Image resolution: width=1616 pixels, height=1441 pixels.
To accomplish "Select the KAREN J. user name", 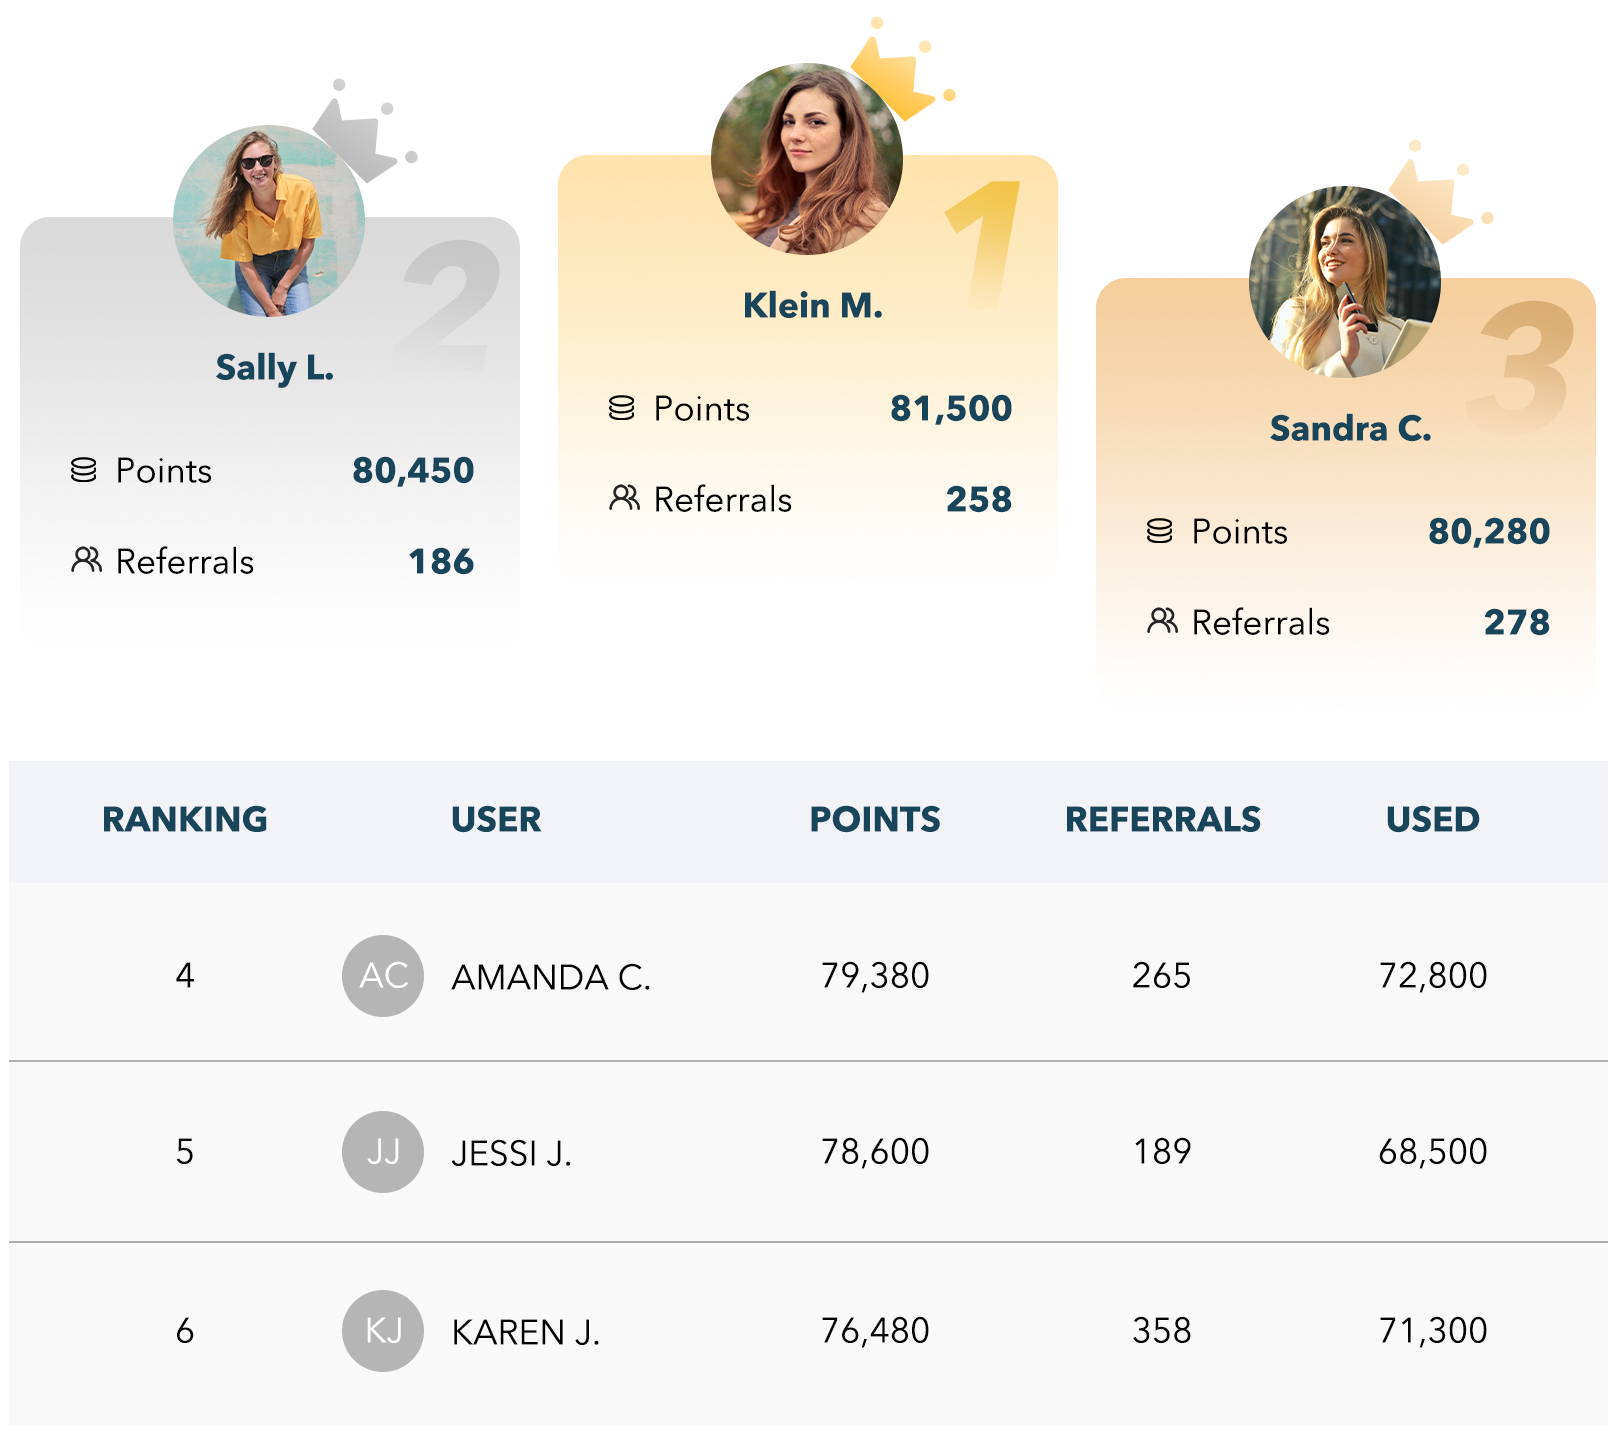I will [526, 1332].
